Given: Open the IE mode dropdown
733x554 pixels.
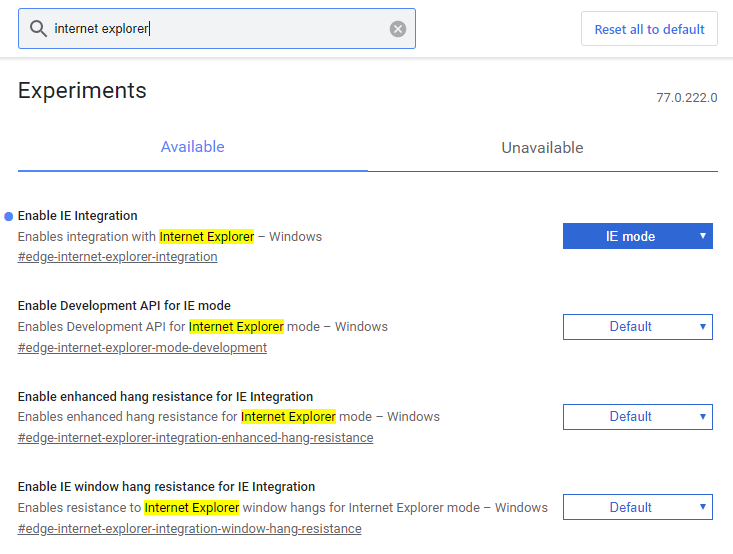Looking at the screenshot, I should coord(637,236).
